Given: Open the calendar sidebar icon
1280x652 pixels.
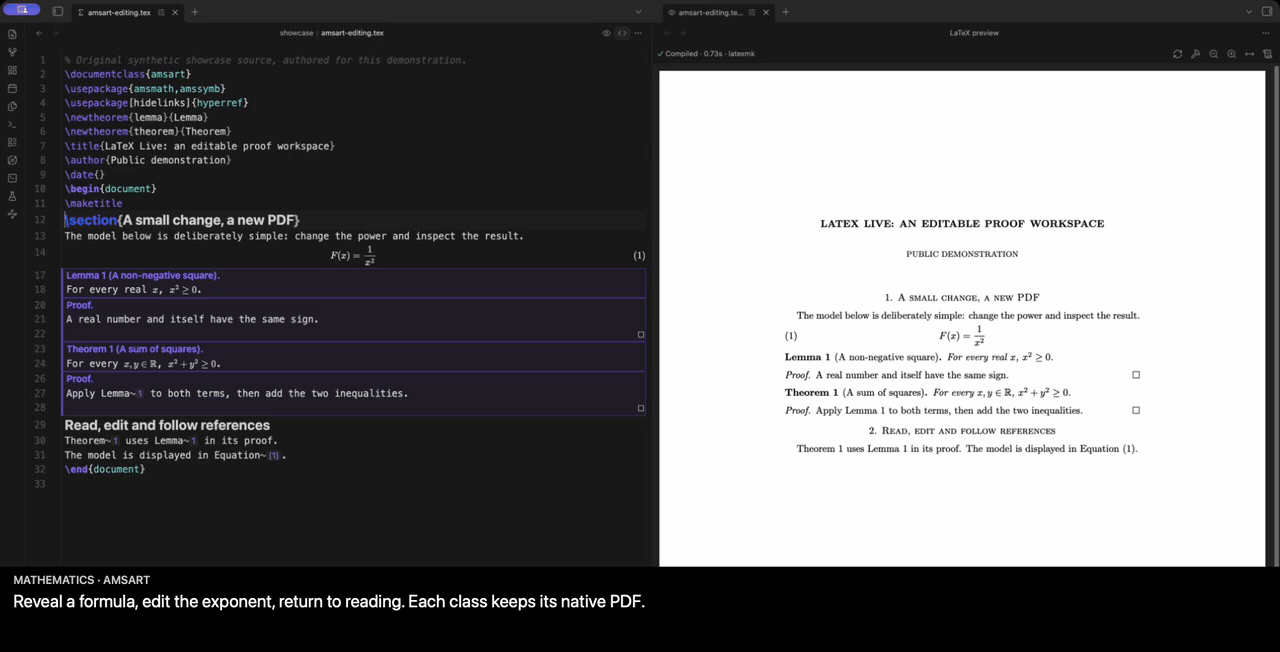Looking at the screenshot, I should [12, 88].
